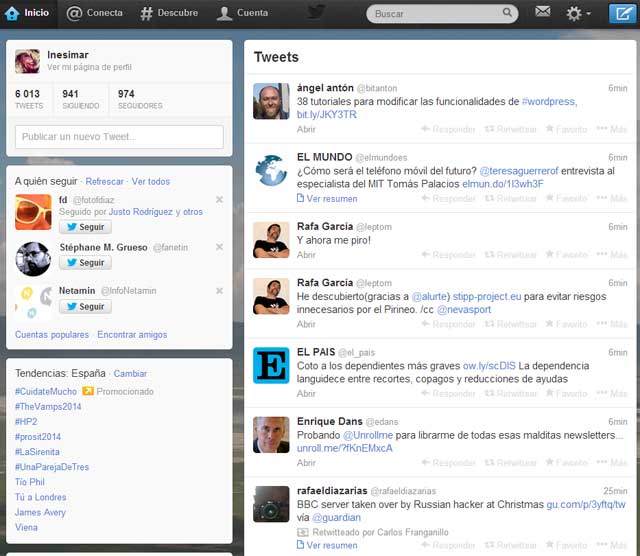Dismiss the fd @fotofdiaz suggestion
640x556 pixels.
tap(219, 200)
